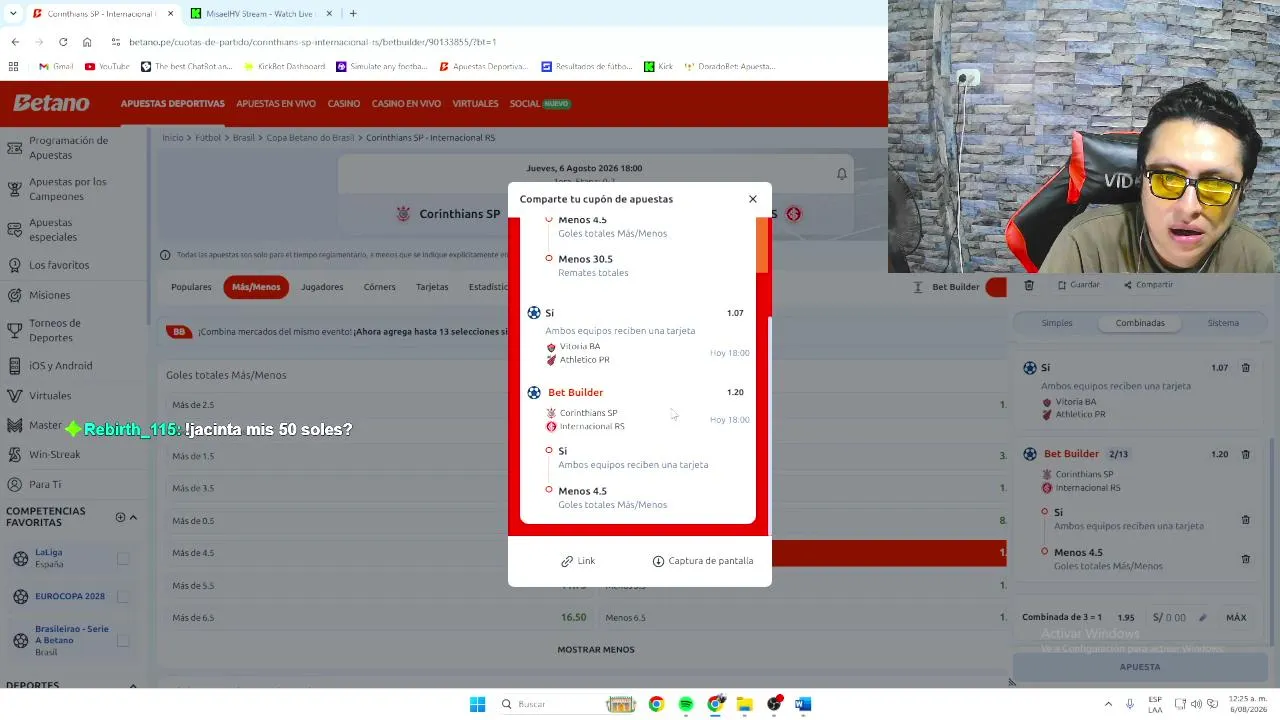
Task: Share the bet slip with Compartir
Action: coord(1148,285)
